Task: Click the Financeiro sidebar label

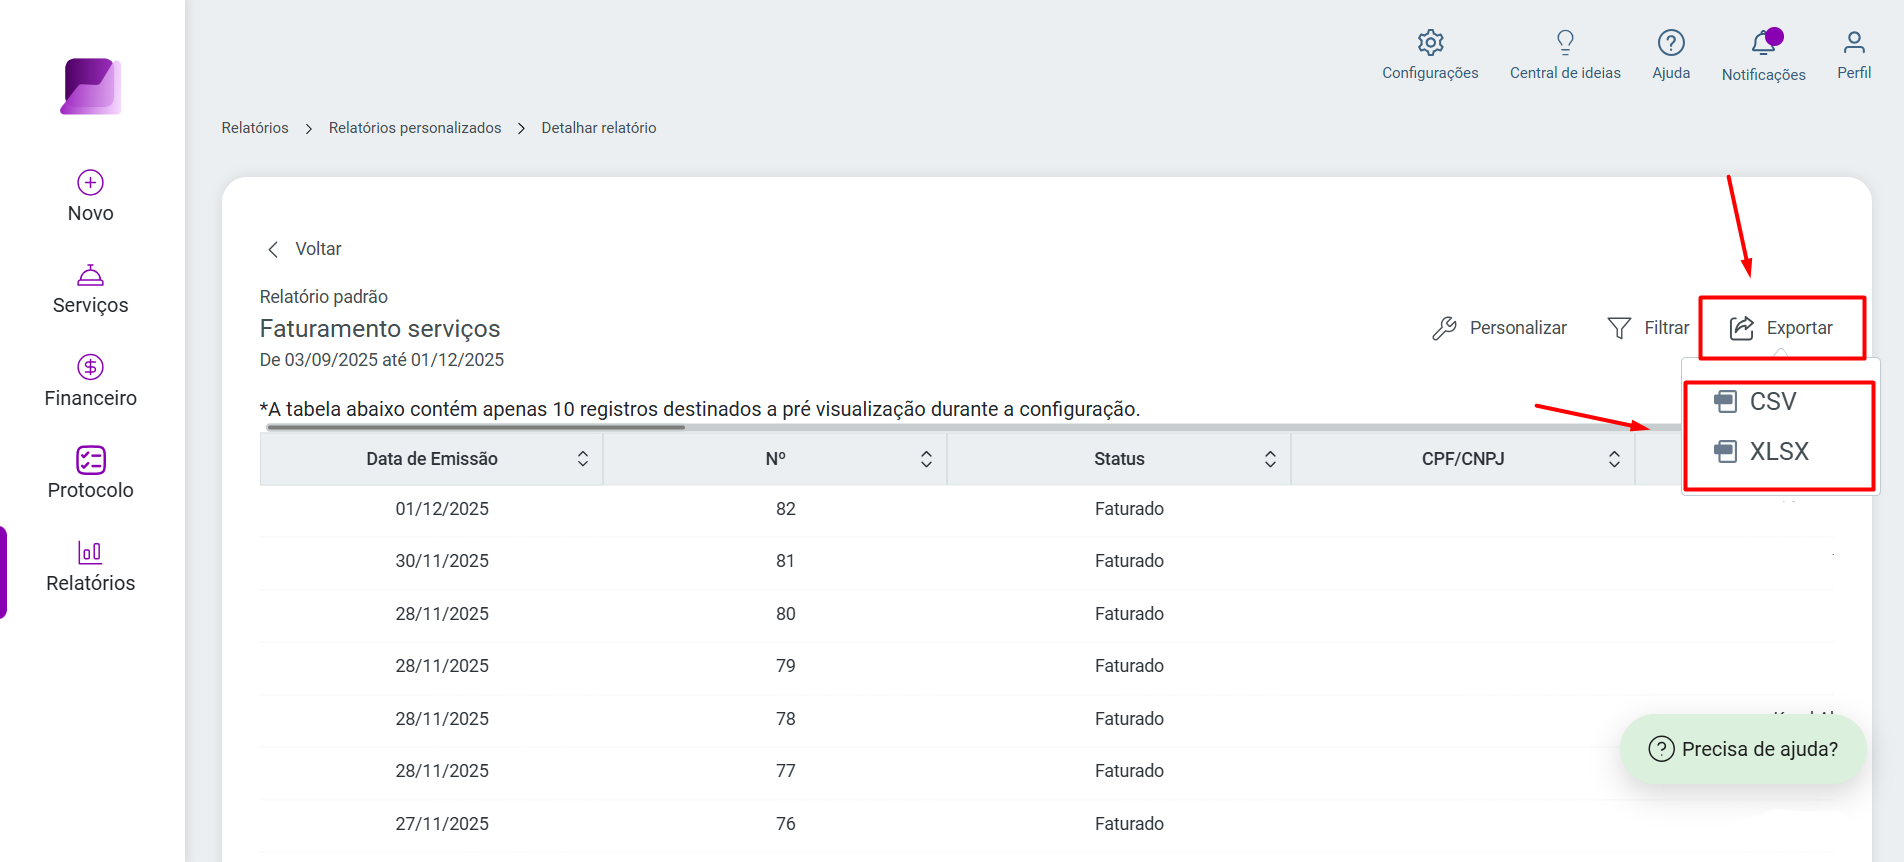Action: [91, 398]
